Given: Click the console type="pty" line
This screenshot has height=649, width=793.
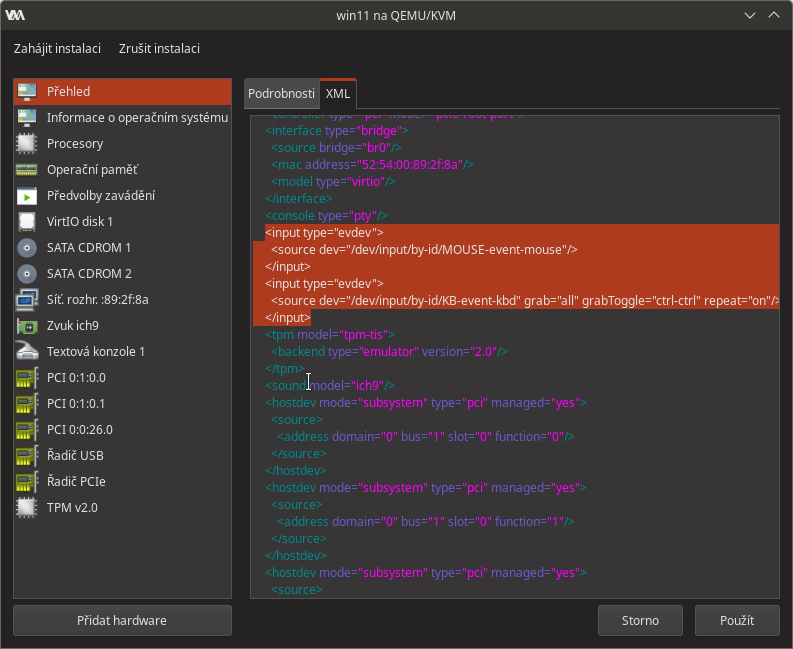Looking at the screenshot, I should tap(326, 216).
